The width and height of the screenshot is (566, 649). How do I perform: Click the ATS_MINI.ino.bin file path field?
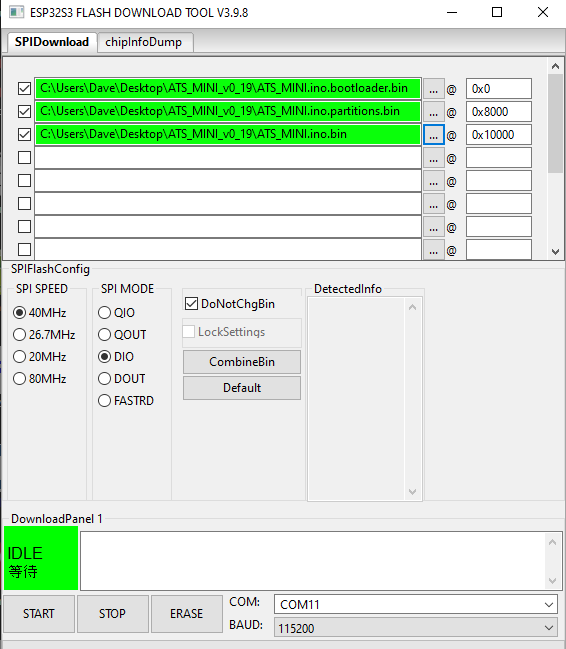click(x=228, y=135)
